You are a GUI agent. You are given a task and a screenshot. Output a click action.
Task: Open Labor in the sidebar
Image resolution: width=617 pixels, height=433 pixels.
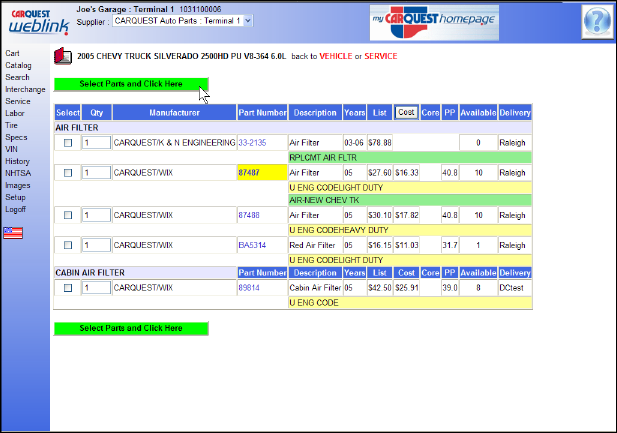tap(15, 113)
